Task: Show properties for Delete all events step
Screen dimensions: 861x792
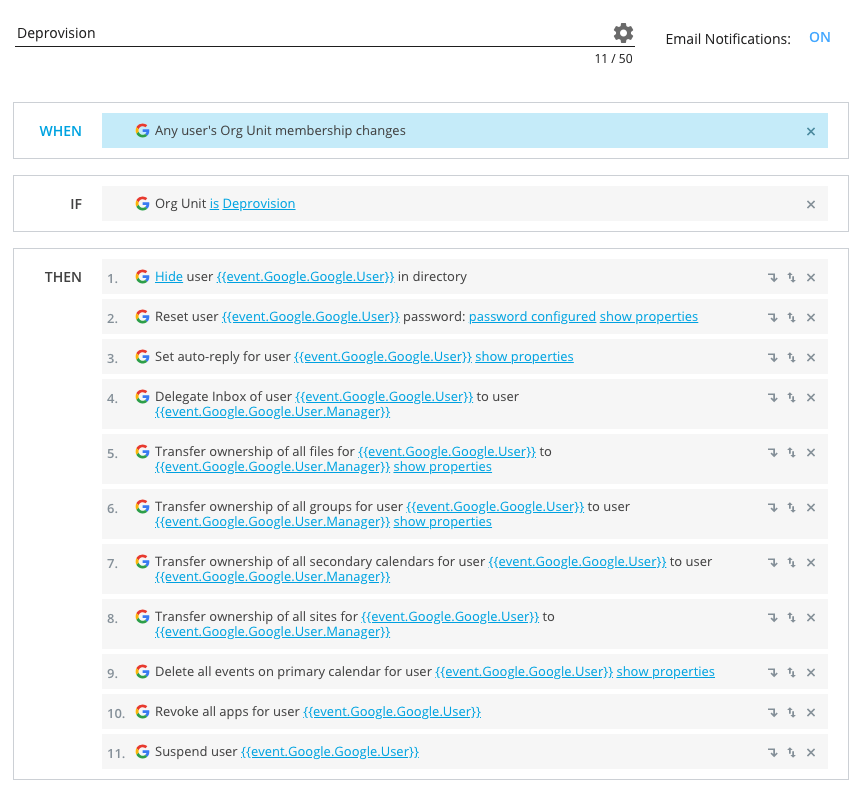Action: (665, 672)
